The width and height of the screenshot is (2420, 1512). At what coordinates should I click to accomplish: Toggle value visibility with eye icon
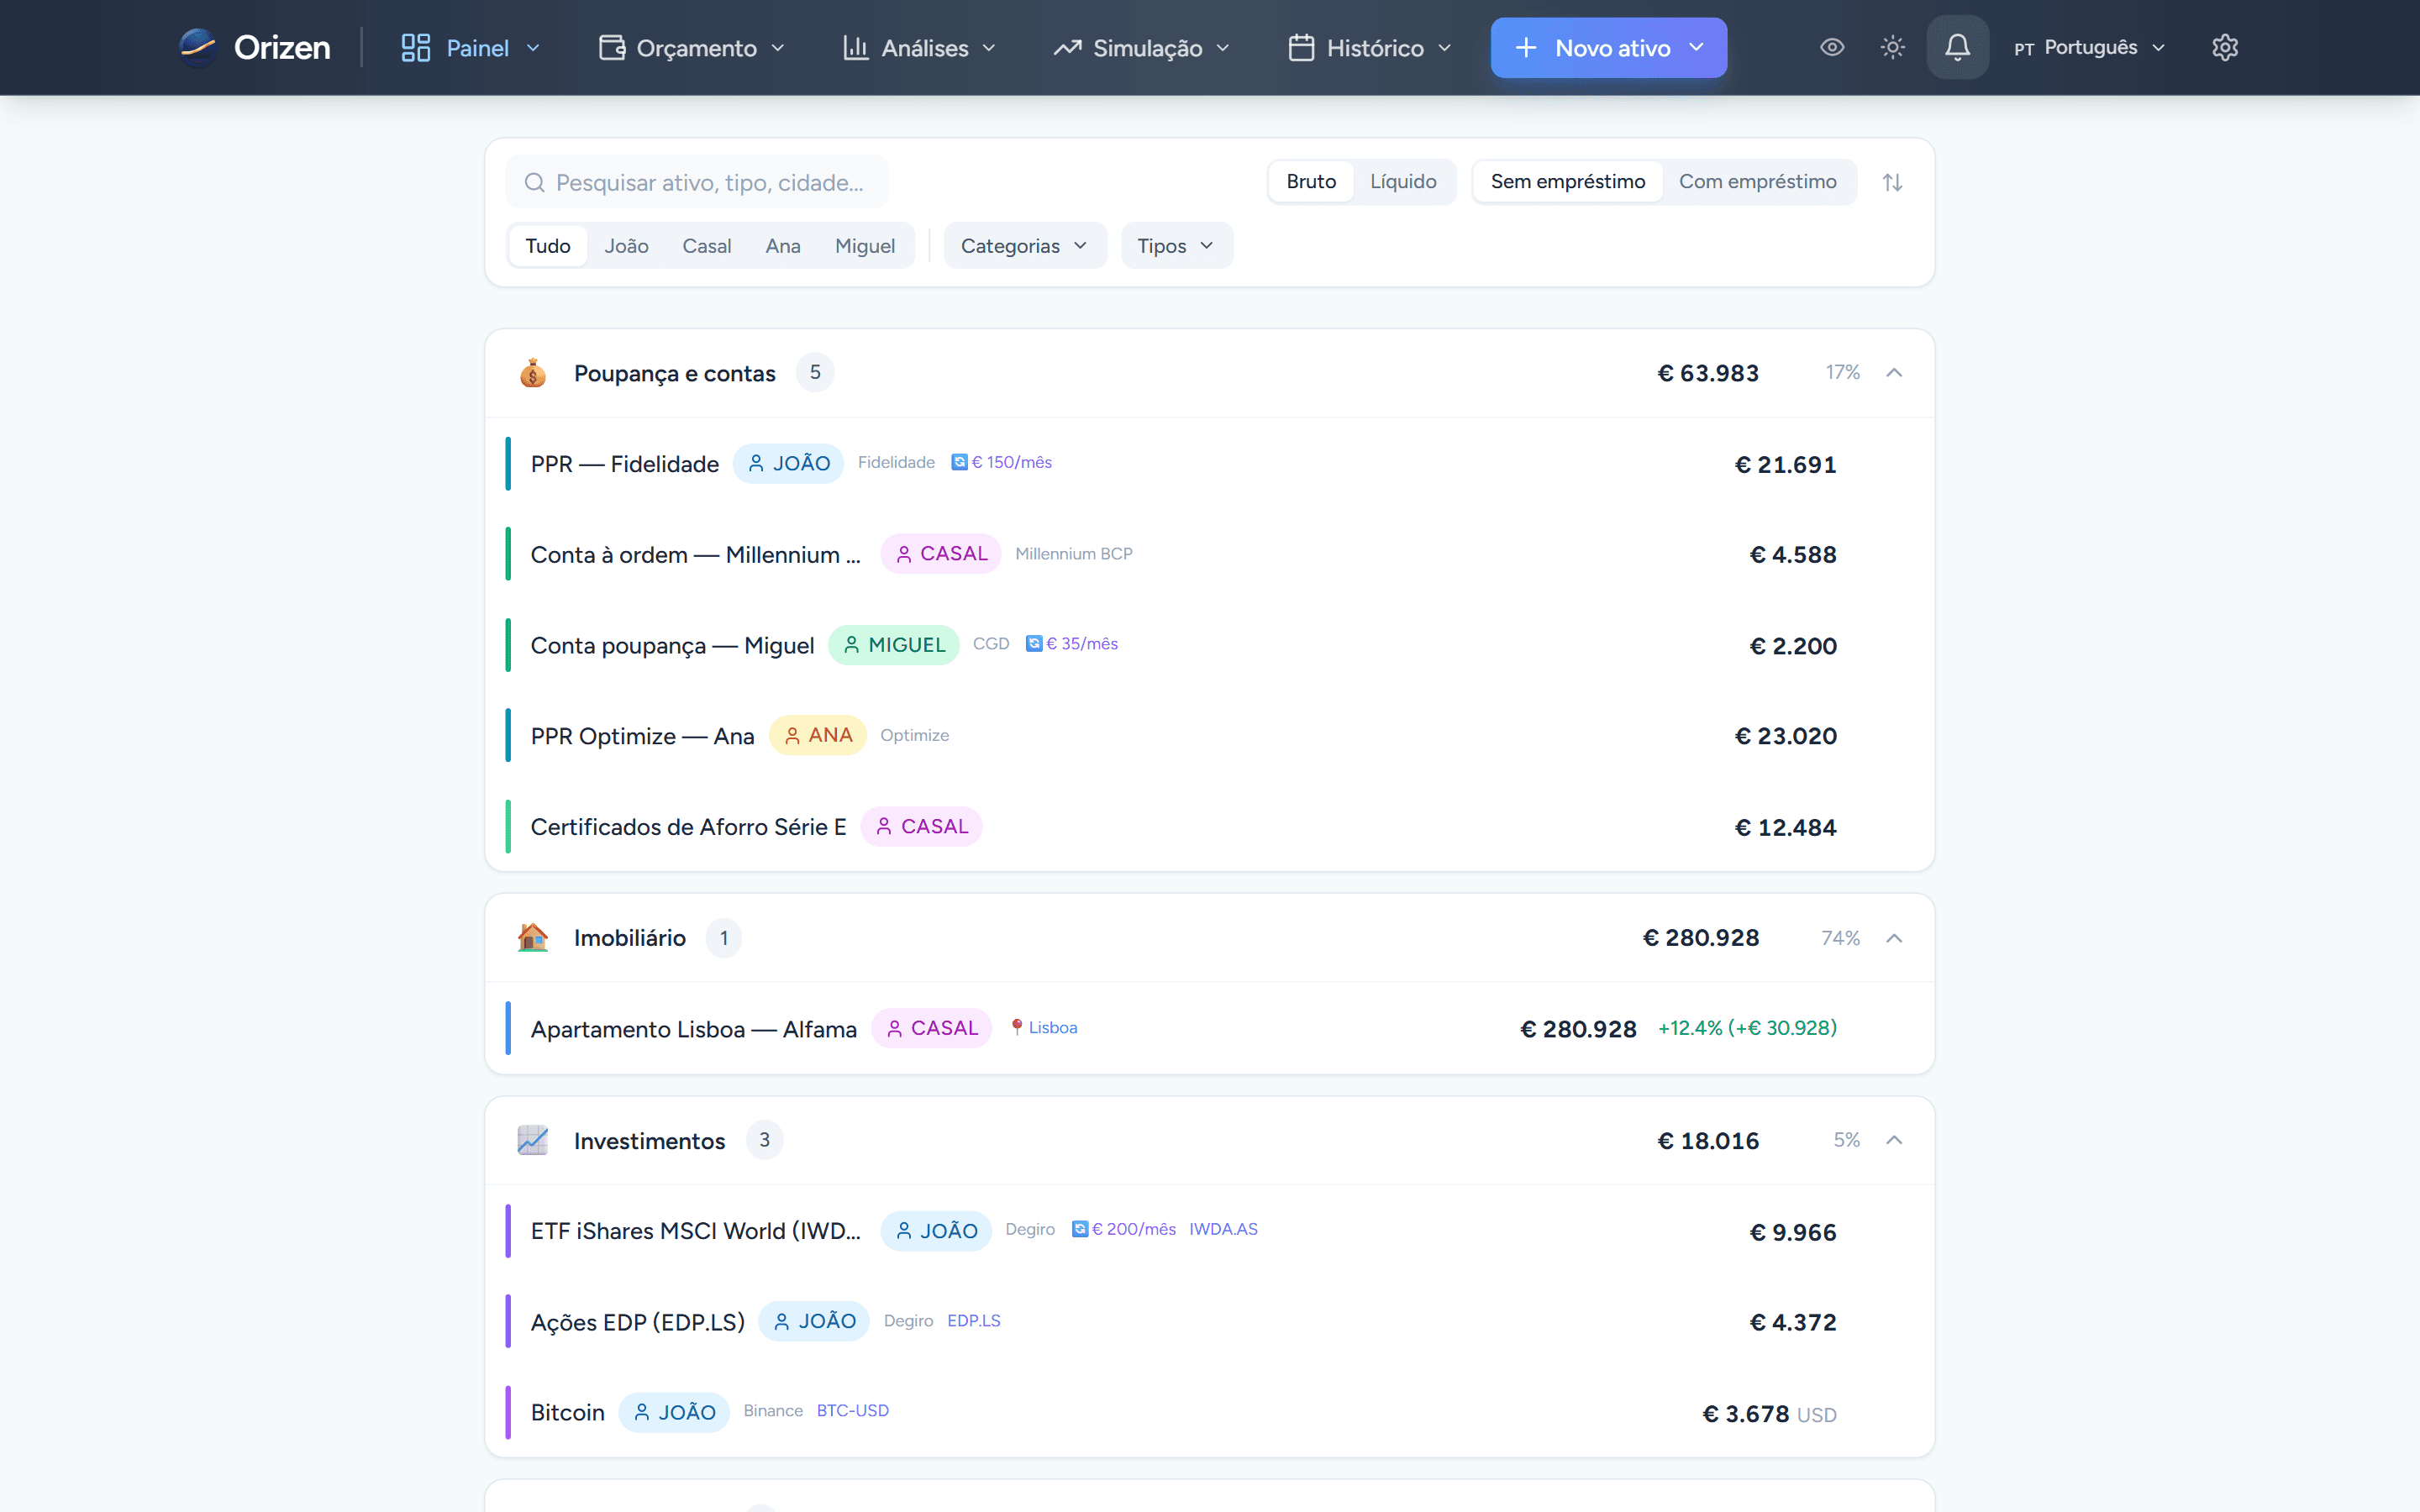tap(1831, 47)
